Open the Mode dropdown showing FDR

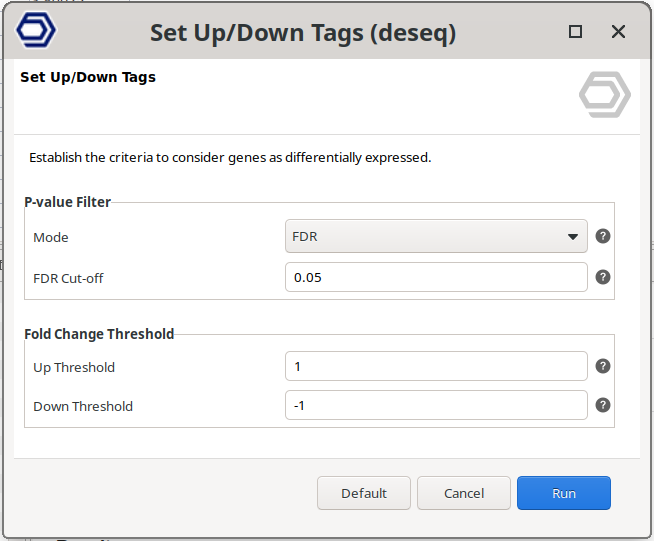pyautogui.click(x=435, y=237)
